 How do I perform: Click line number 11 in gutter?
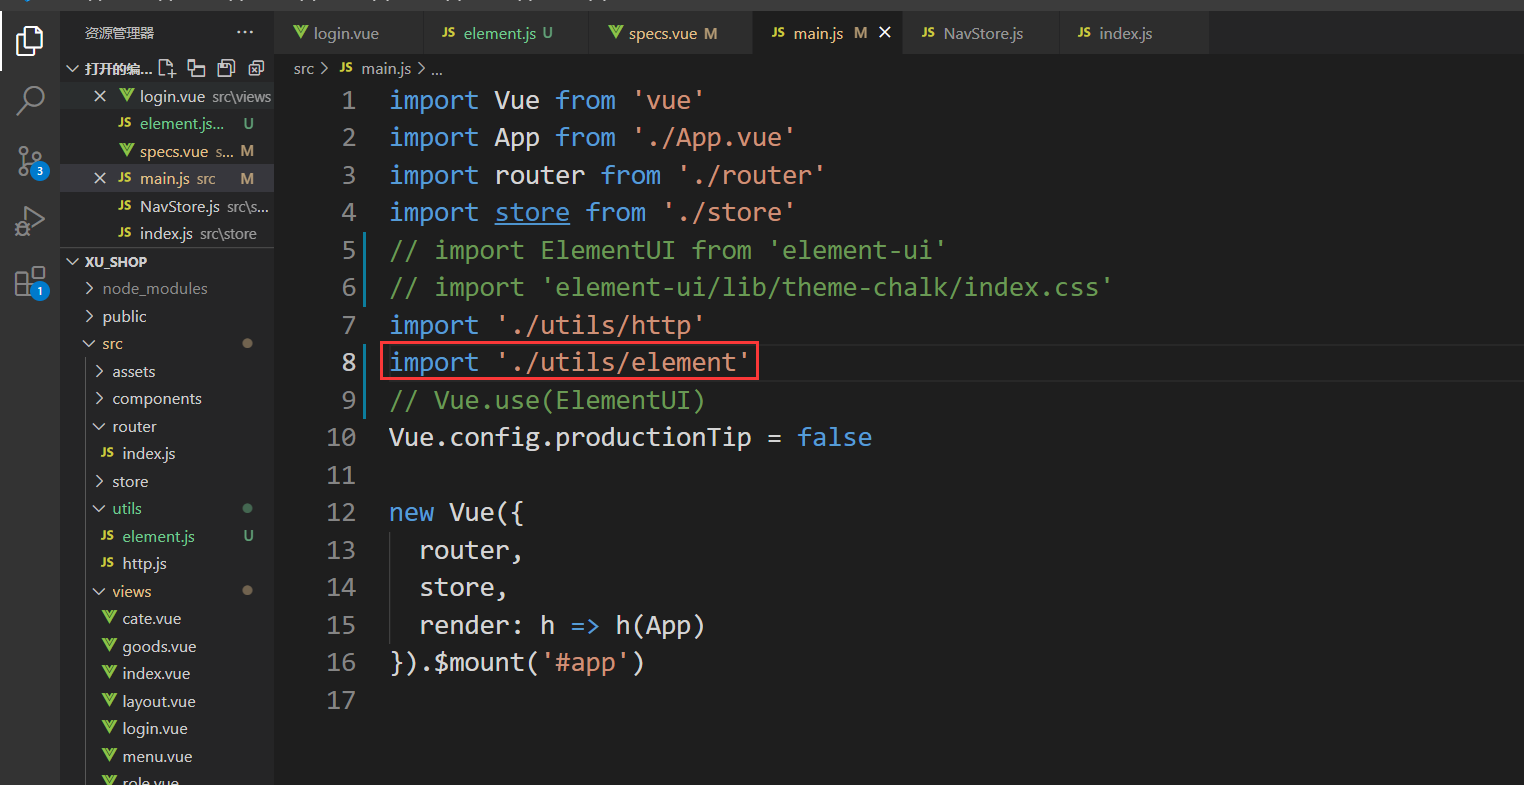point(341,475)
